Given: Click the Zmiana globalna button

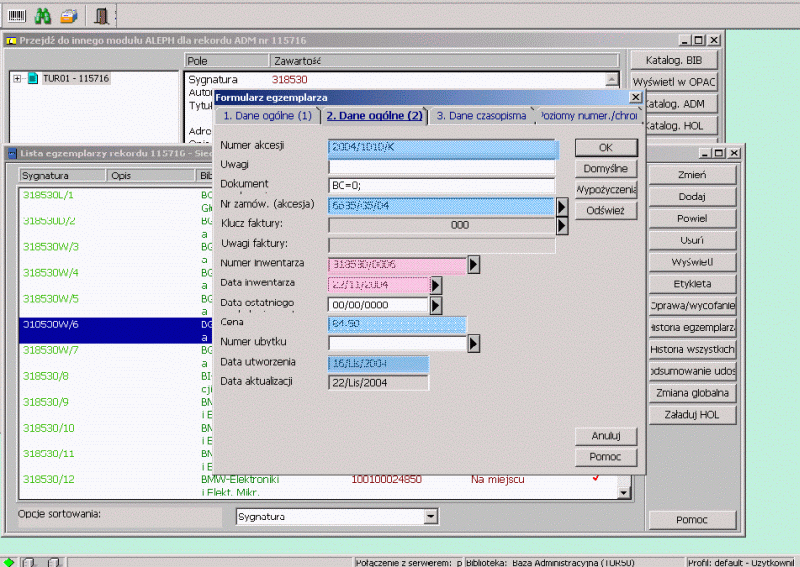Looking at the screenshot, I should [x=692, y=393].
